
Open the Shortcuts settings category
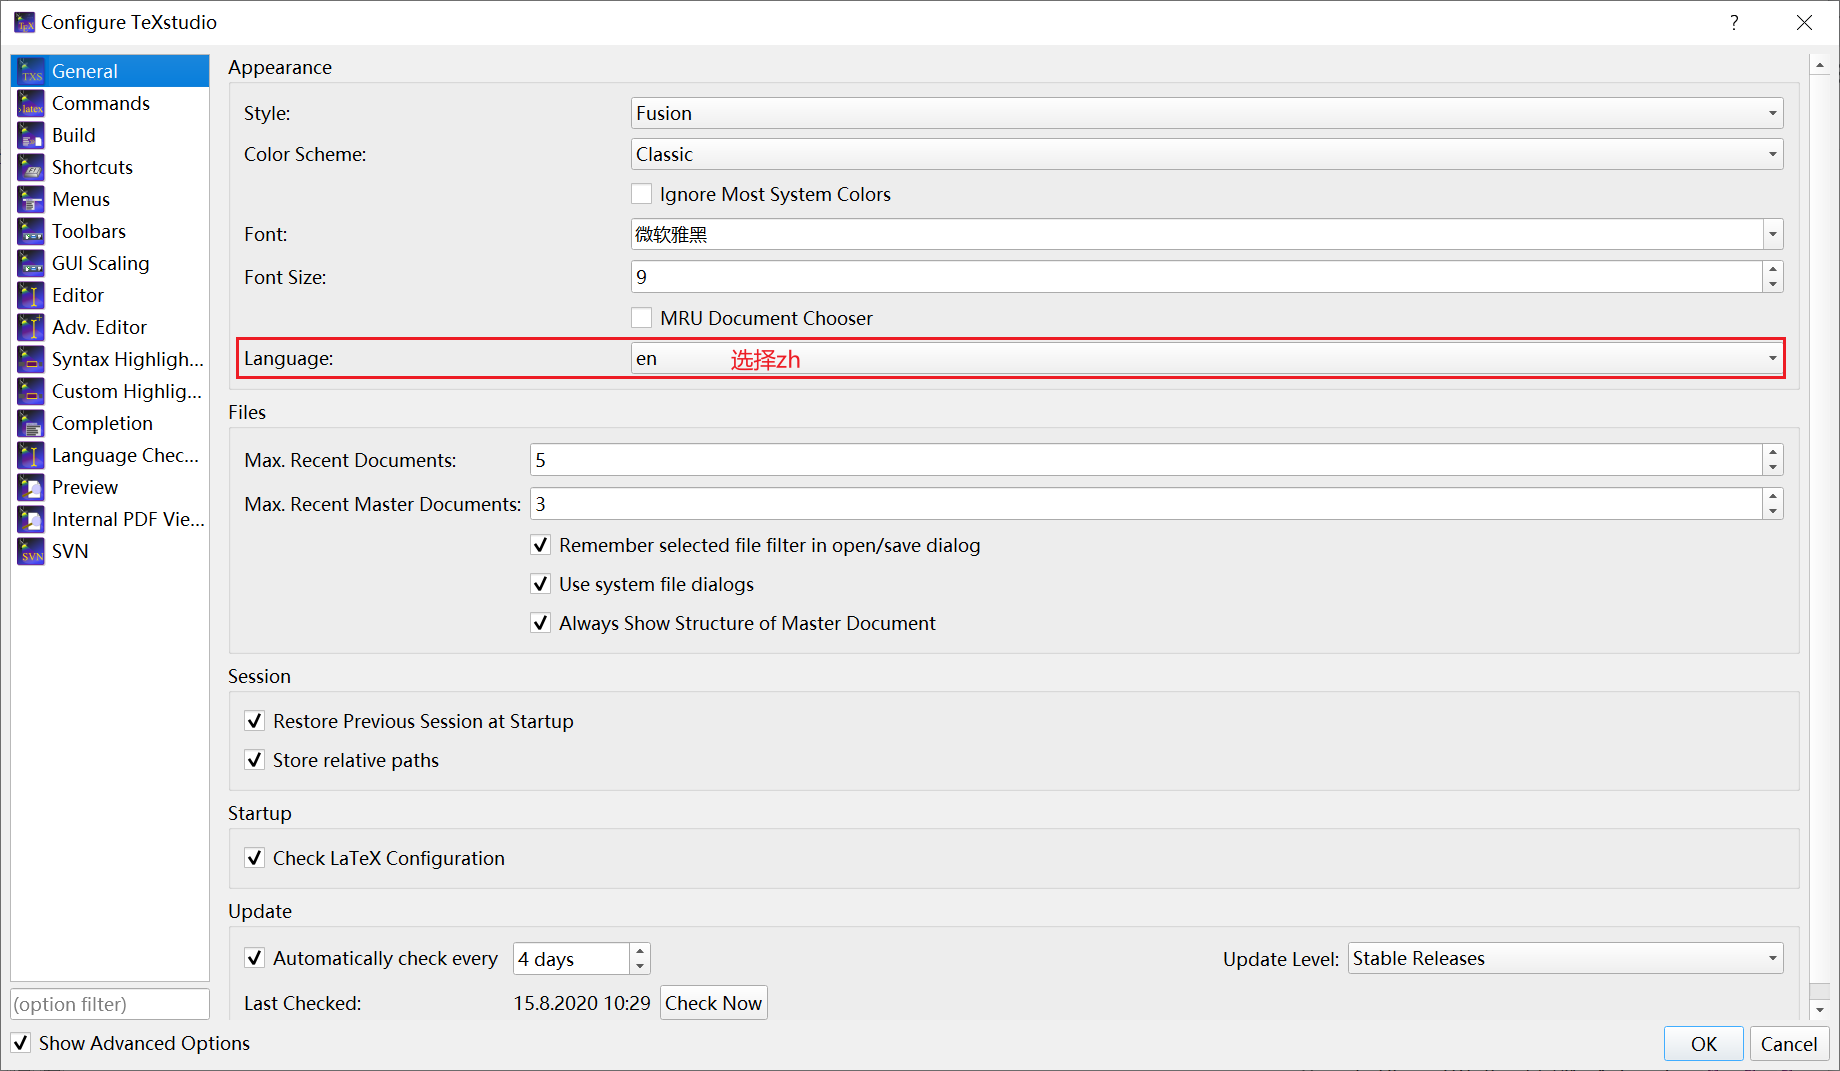coord(110,167)
